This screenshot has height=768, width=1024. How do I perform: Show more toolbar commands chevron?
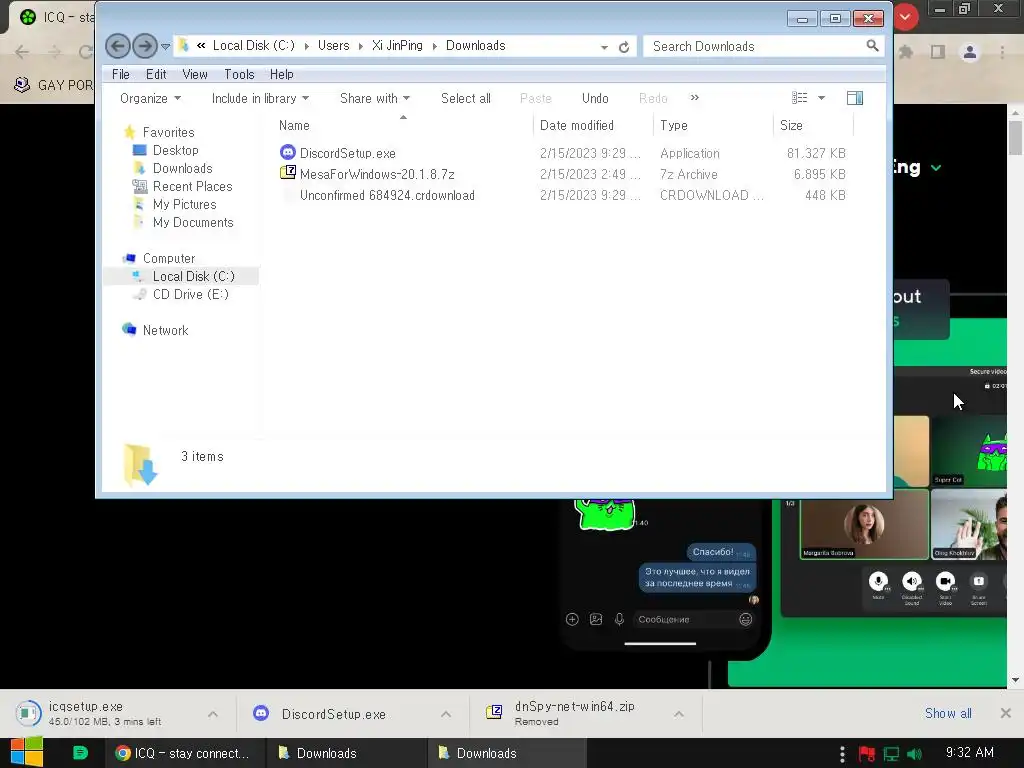point(694,98)
